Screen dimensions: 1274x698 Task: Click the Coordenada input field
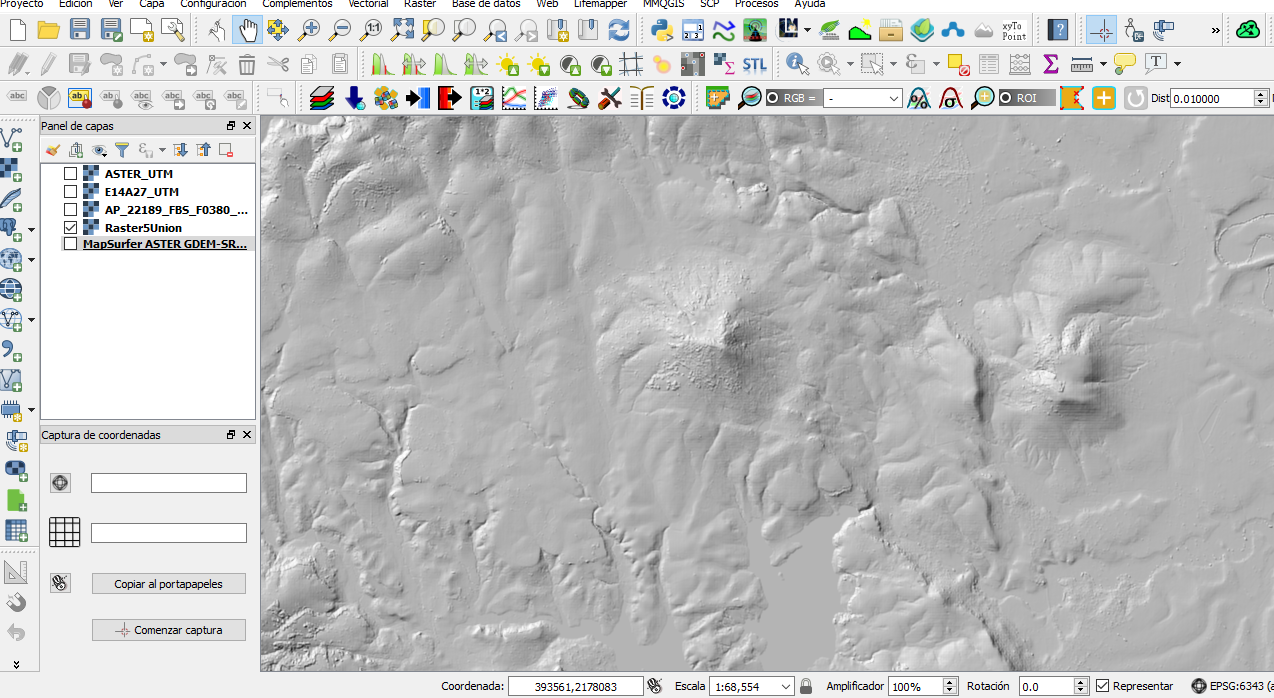point(575,686)
